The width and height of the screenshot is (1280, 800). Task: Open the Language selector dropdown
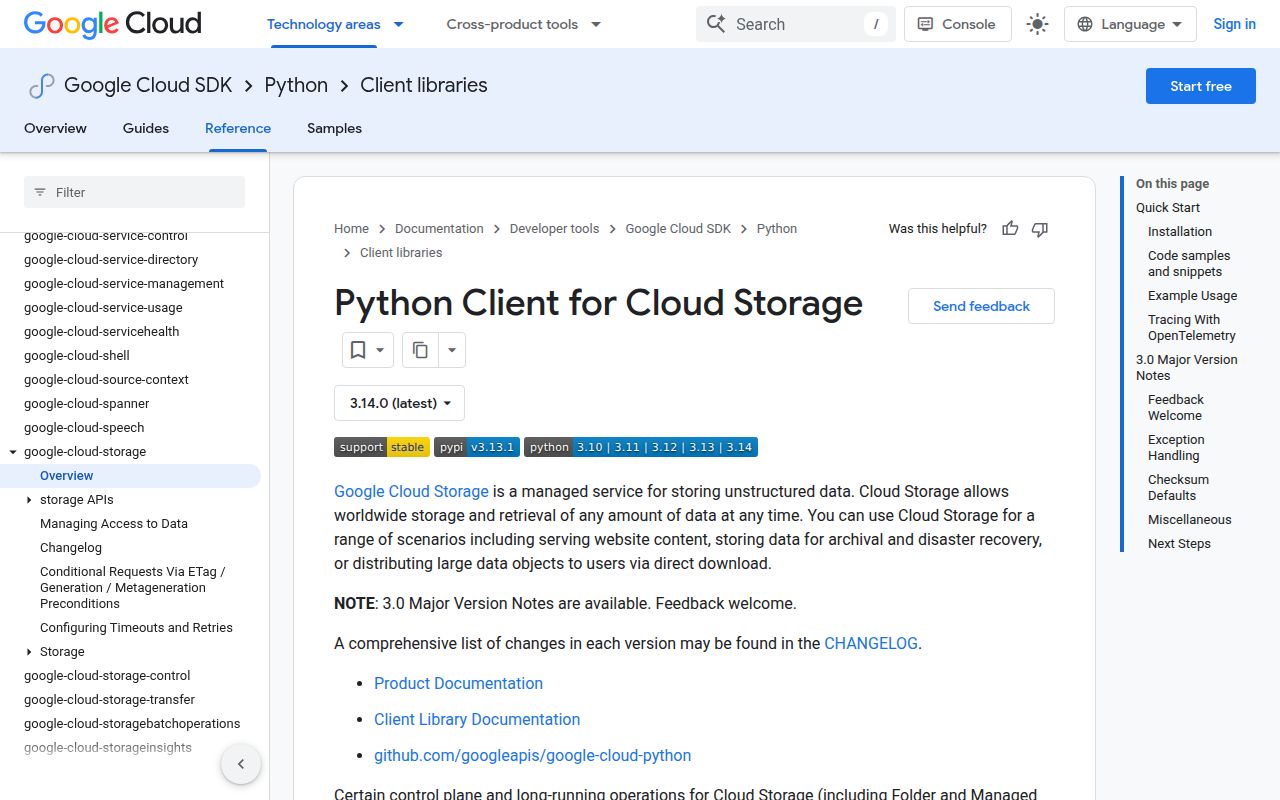click(x=1130, y=24)
